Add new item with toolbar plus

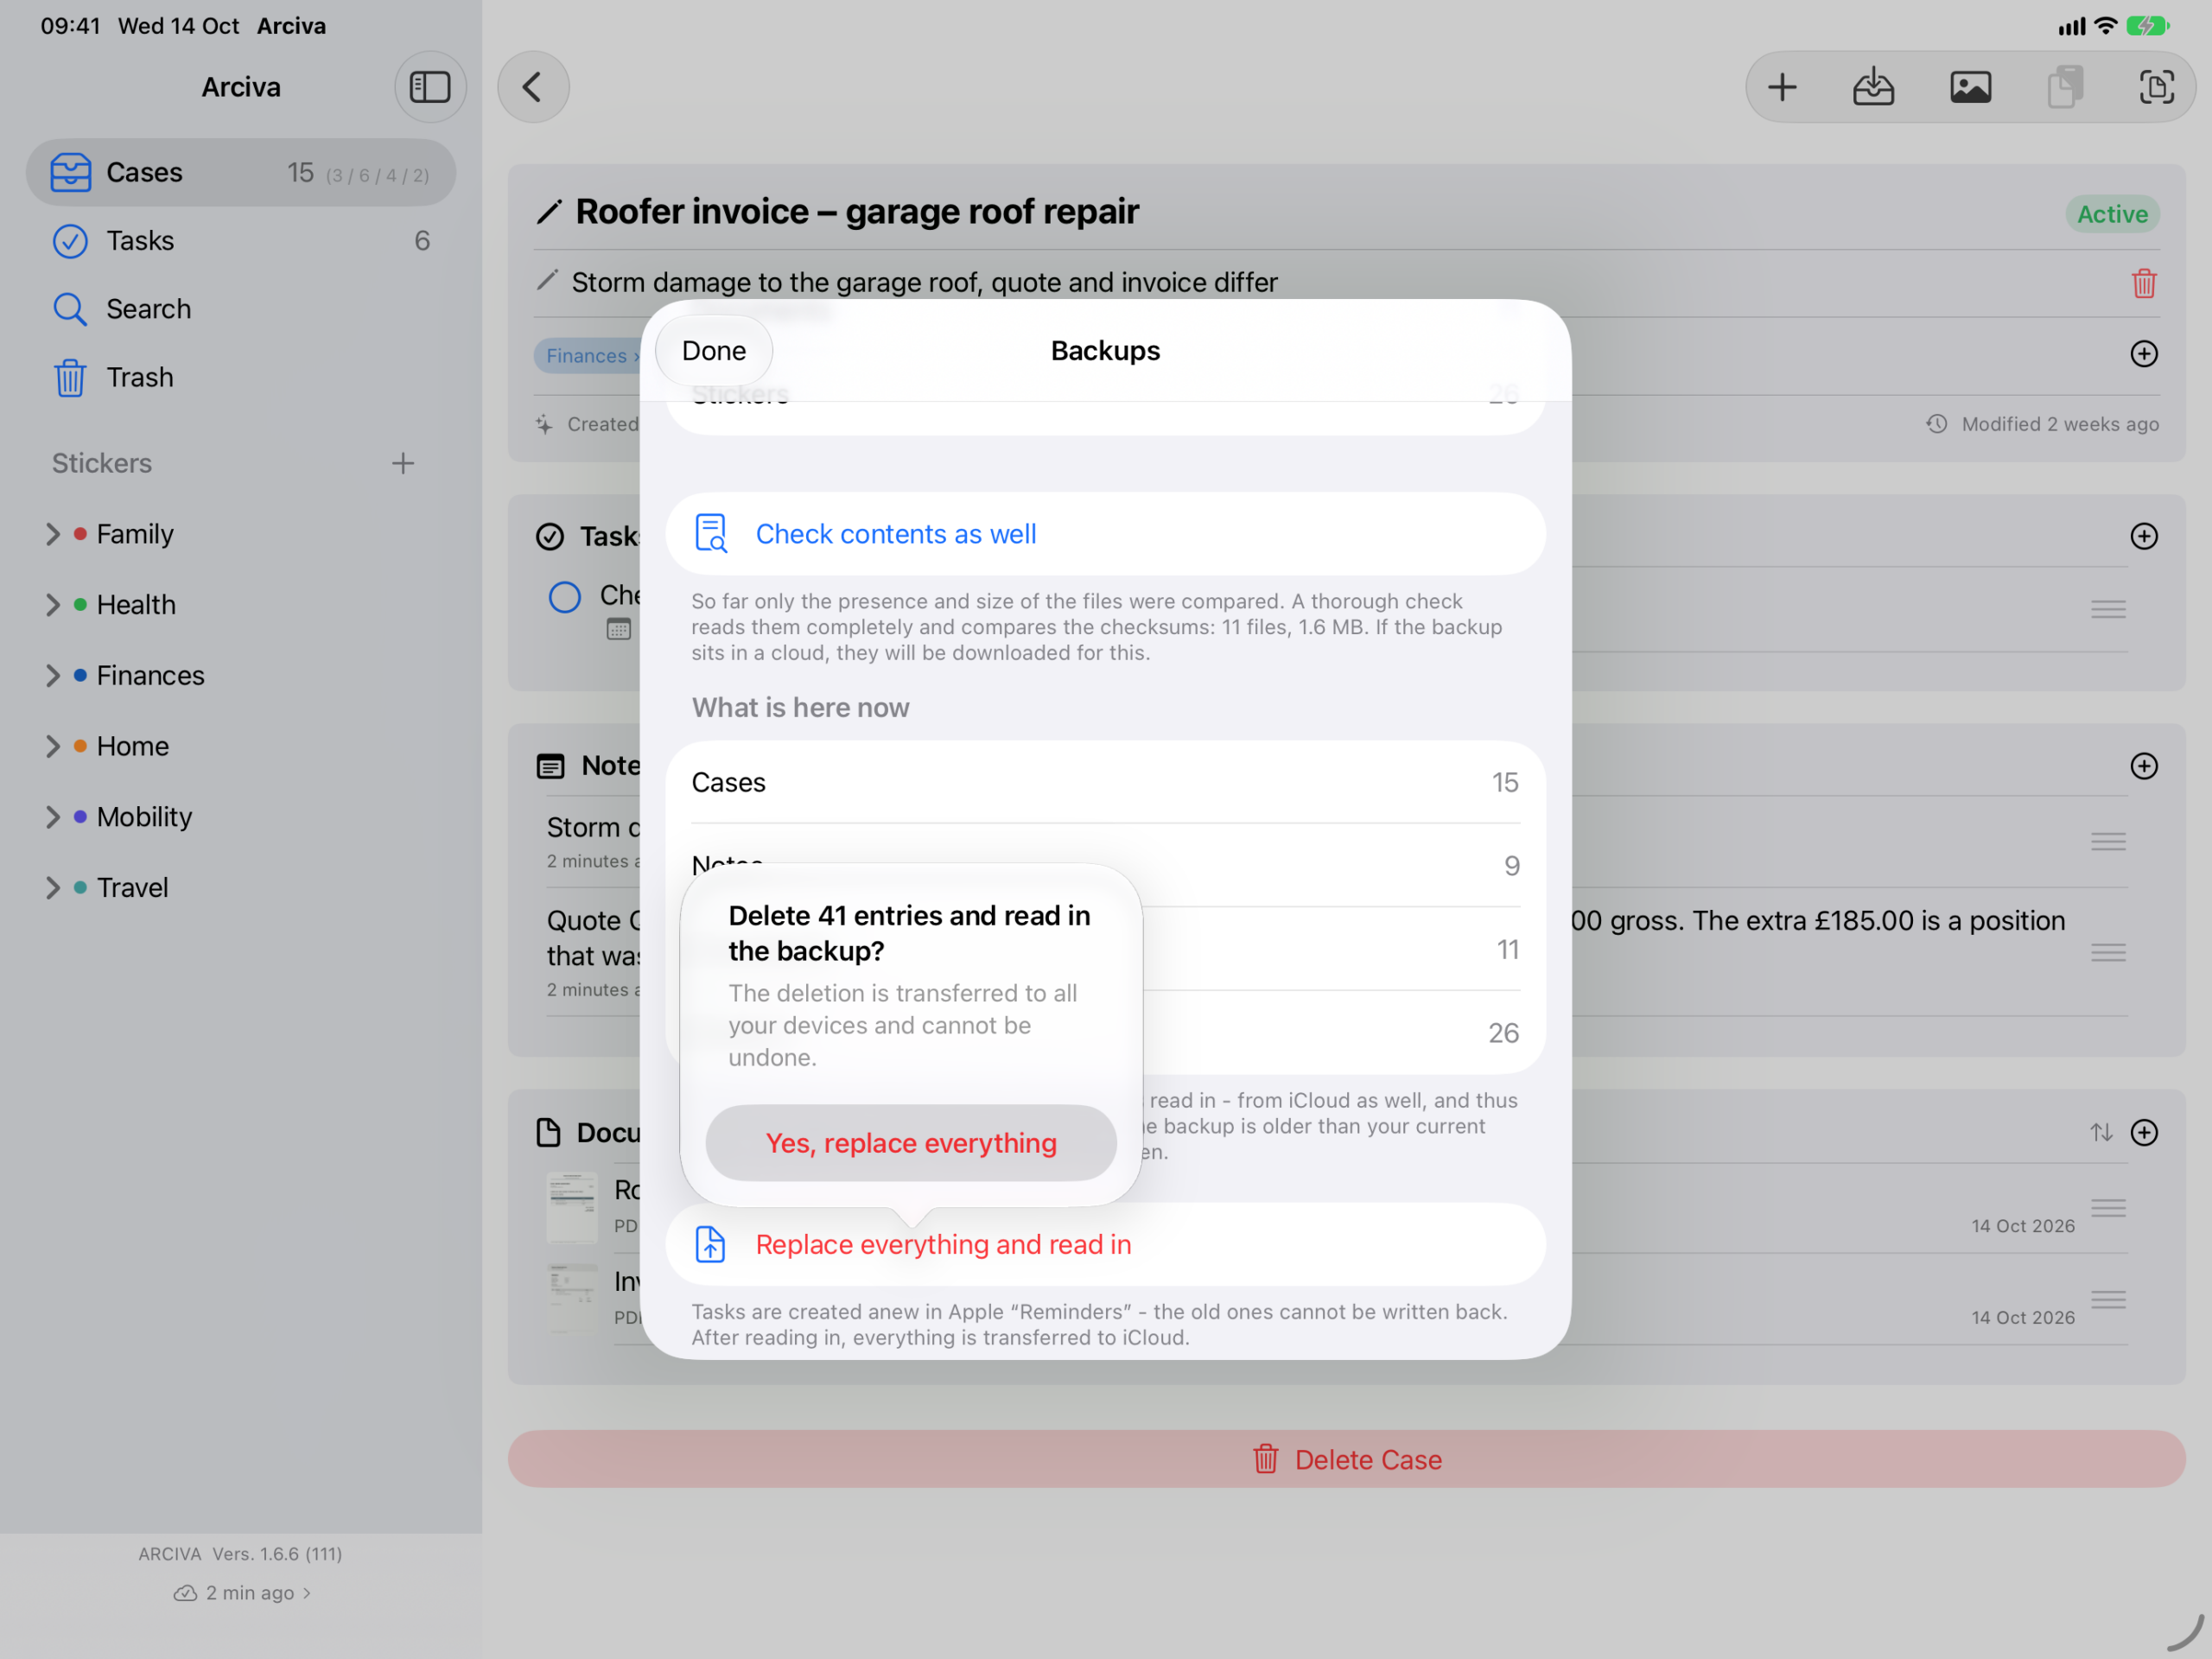point(1782,87)
